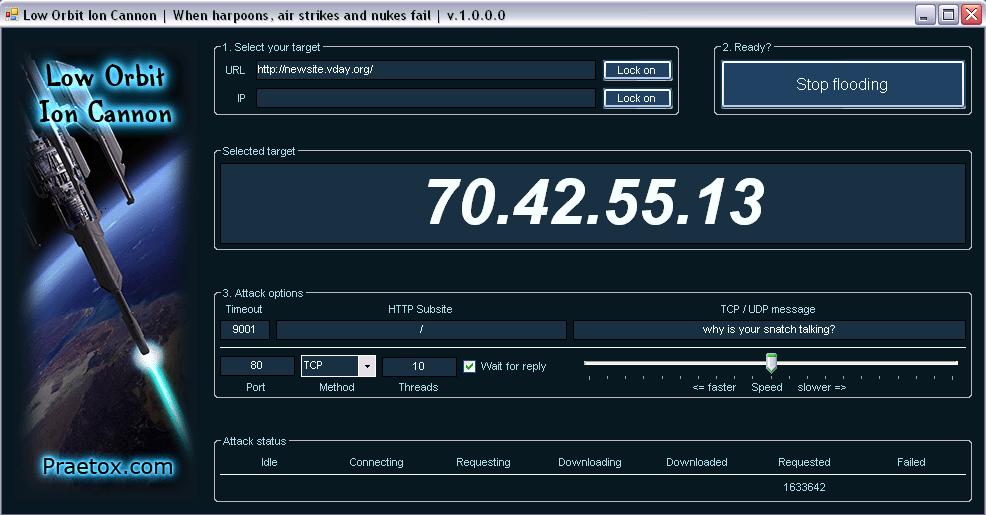
Task: Click the Connecting column header
Action: pyautogui.click(x=376, y=462)
